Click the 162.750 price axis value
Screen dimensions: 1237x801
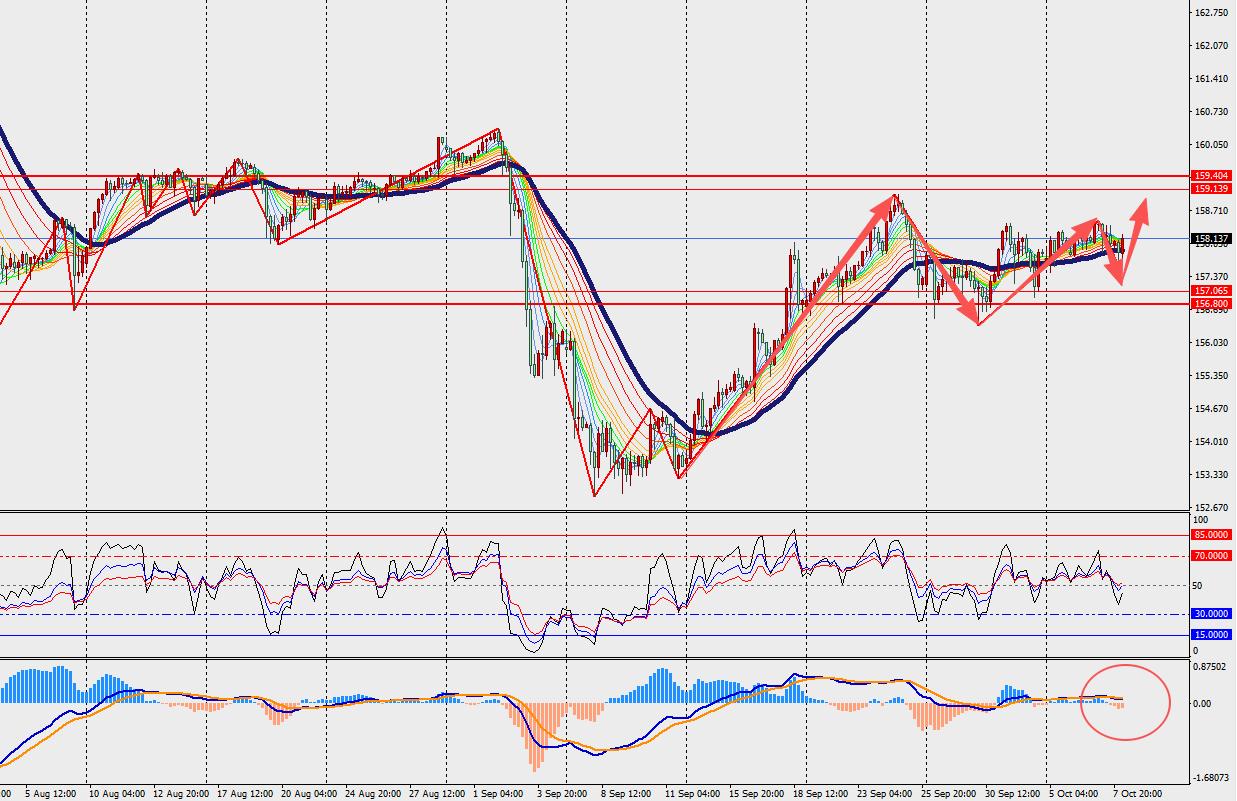[x=1211, y=13]
